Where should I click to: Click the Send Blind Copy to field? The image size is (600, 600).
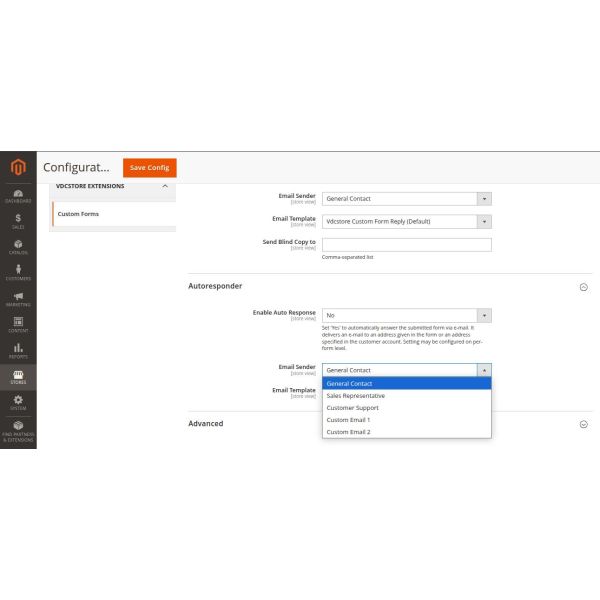coord(406,244)
